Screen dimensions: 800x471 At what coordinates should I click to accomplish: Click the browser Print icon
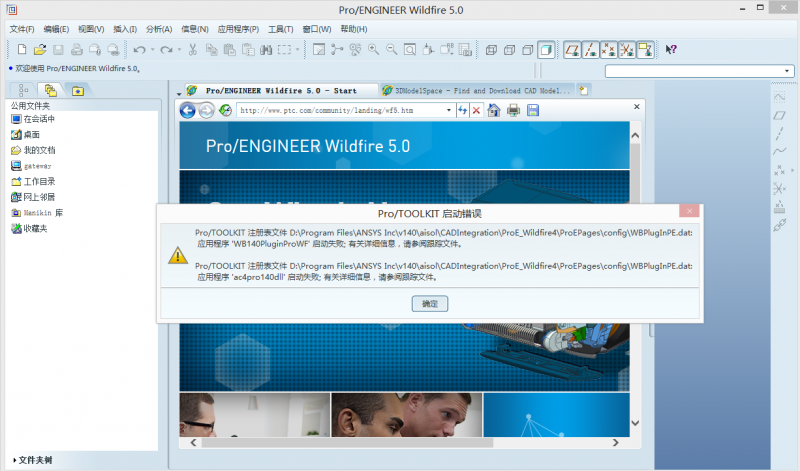click(513, 110)
